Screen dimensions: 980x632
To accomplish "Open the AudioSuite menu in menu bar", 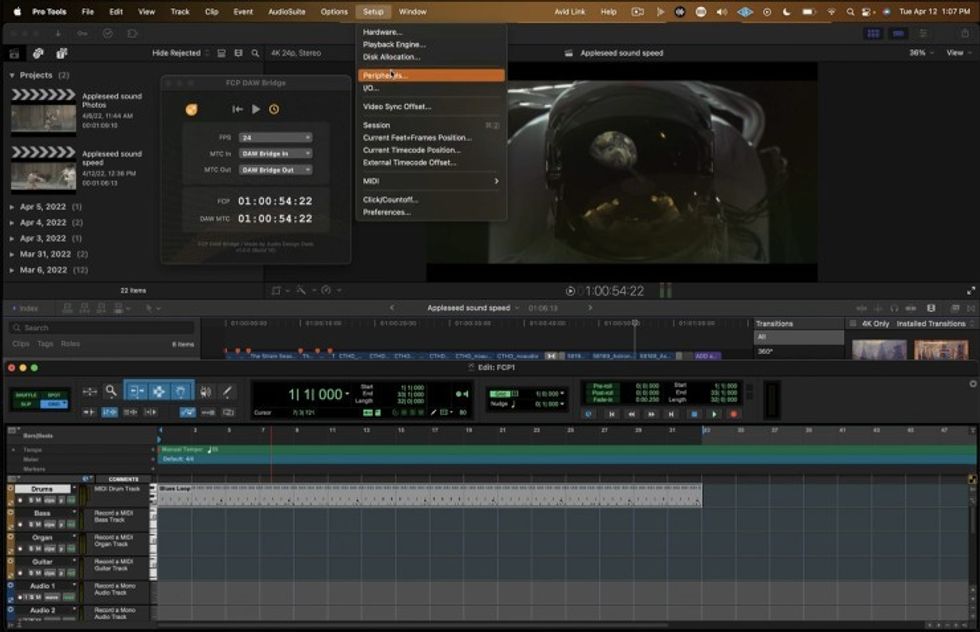I will (287, 11).
